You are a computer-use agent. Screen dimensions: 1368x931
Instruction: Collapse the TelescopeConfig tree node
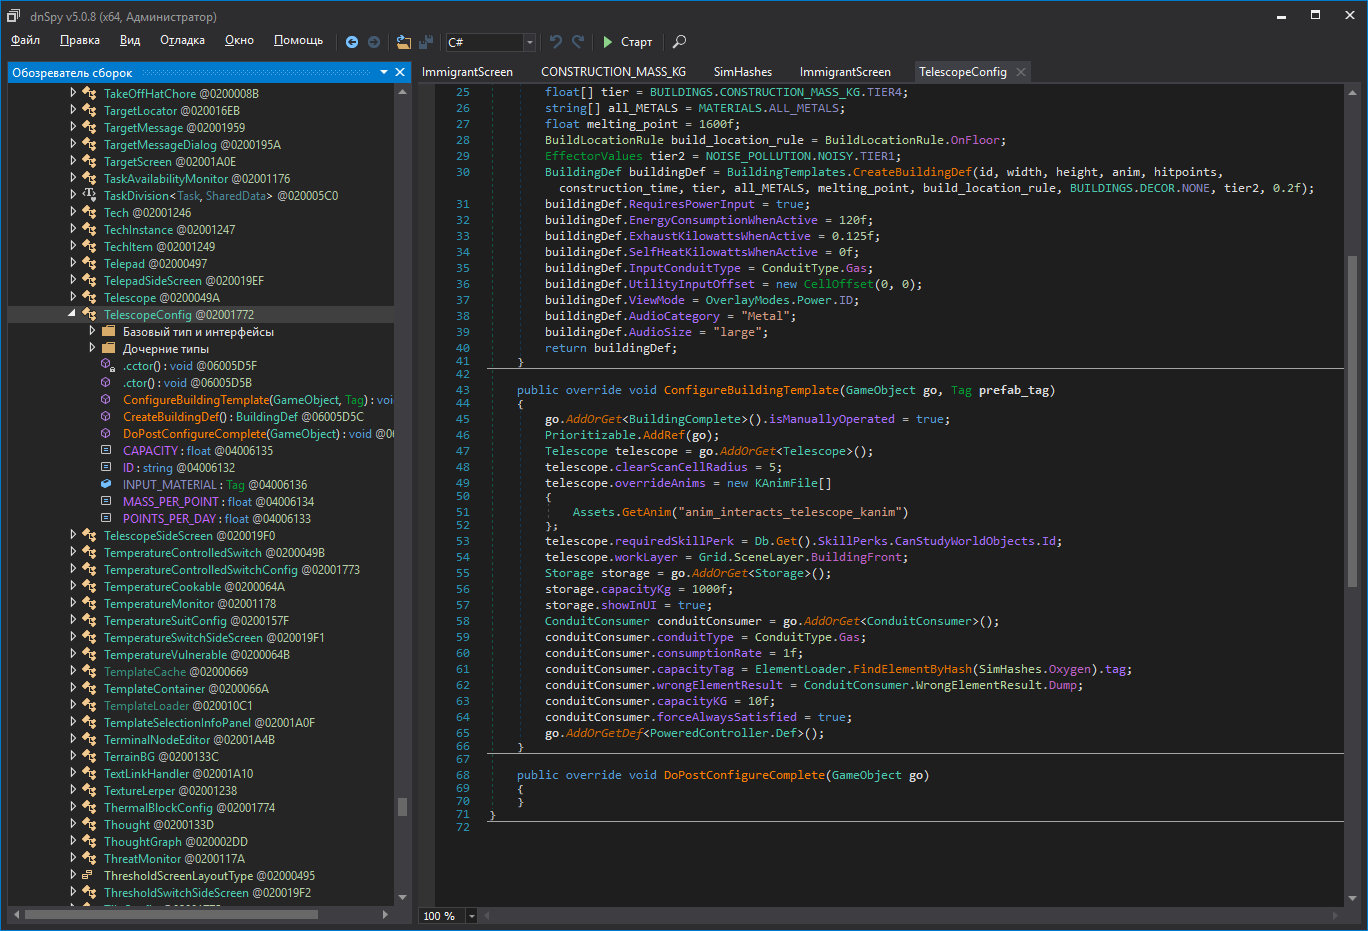[x=72, y=314]
